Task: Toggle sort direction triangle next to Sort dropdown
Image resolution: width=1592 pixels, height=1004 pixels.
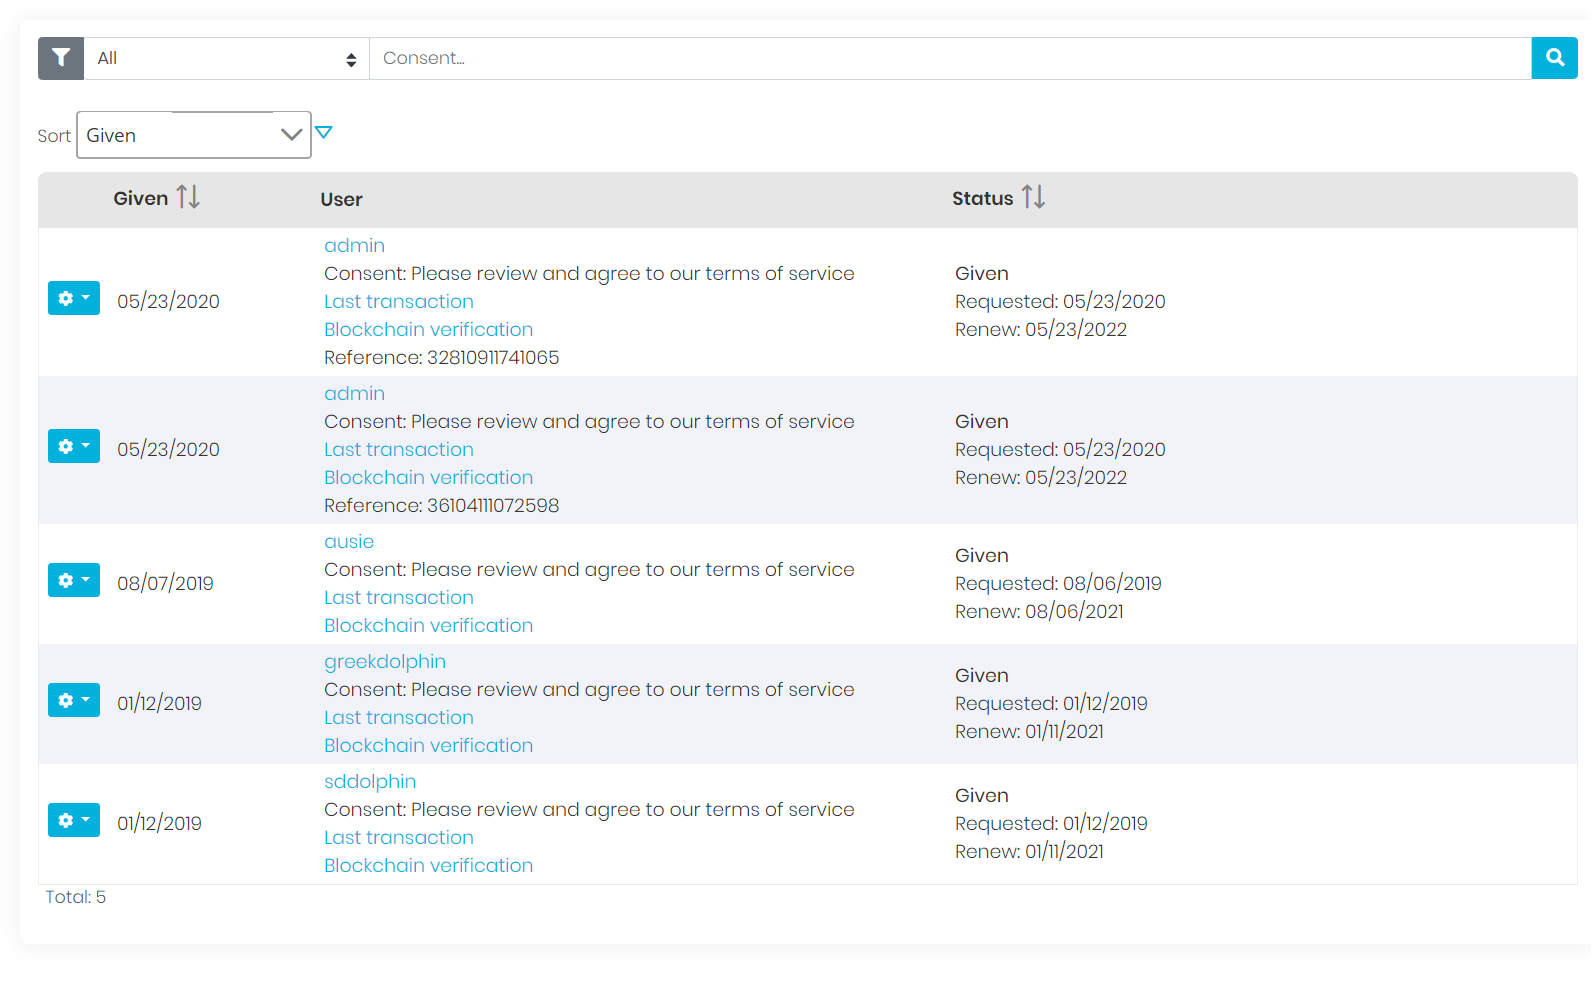Action: pyautogui.click(x=323, y=132)
